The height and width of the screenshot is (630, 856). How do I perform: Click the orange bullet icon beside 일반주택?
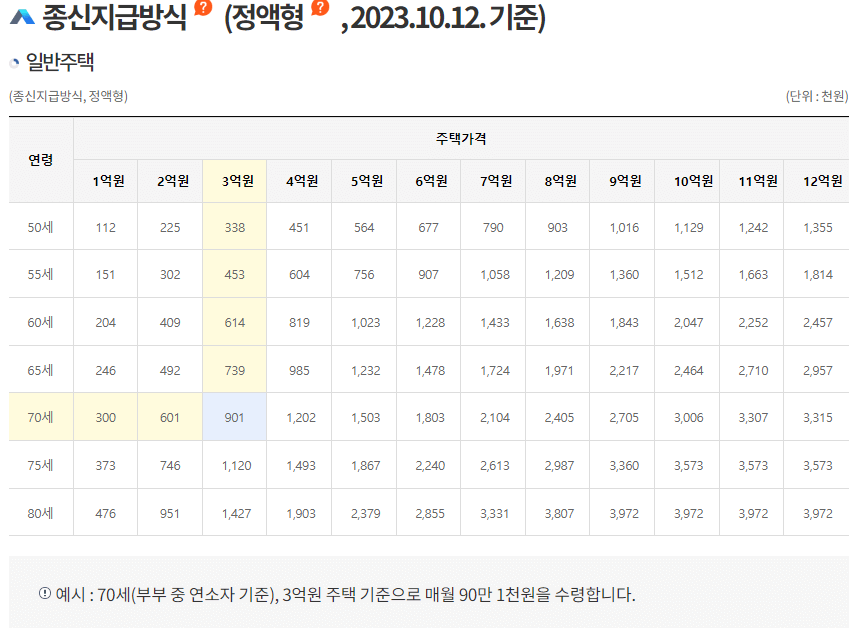pyautogui.click(x=16, y=63)
